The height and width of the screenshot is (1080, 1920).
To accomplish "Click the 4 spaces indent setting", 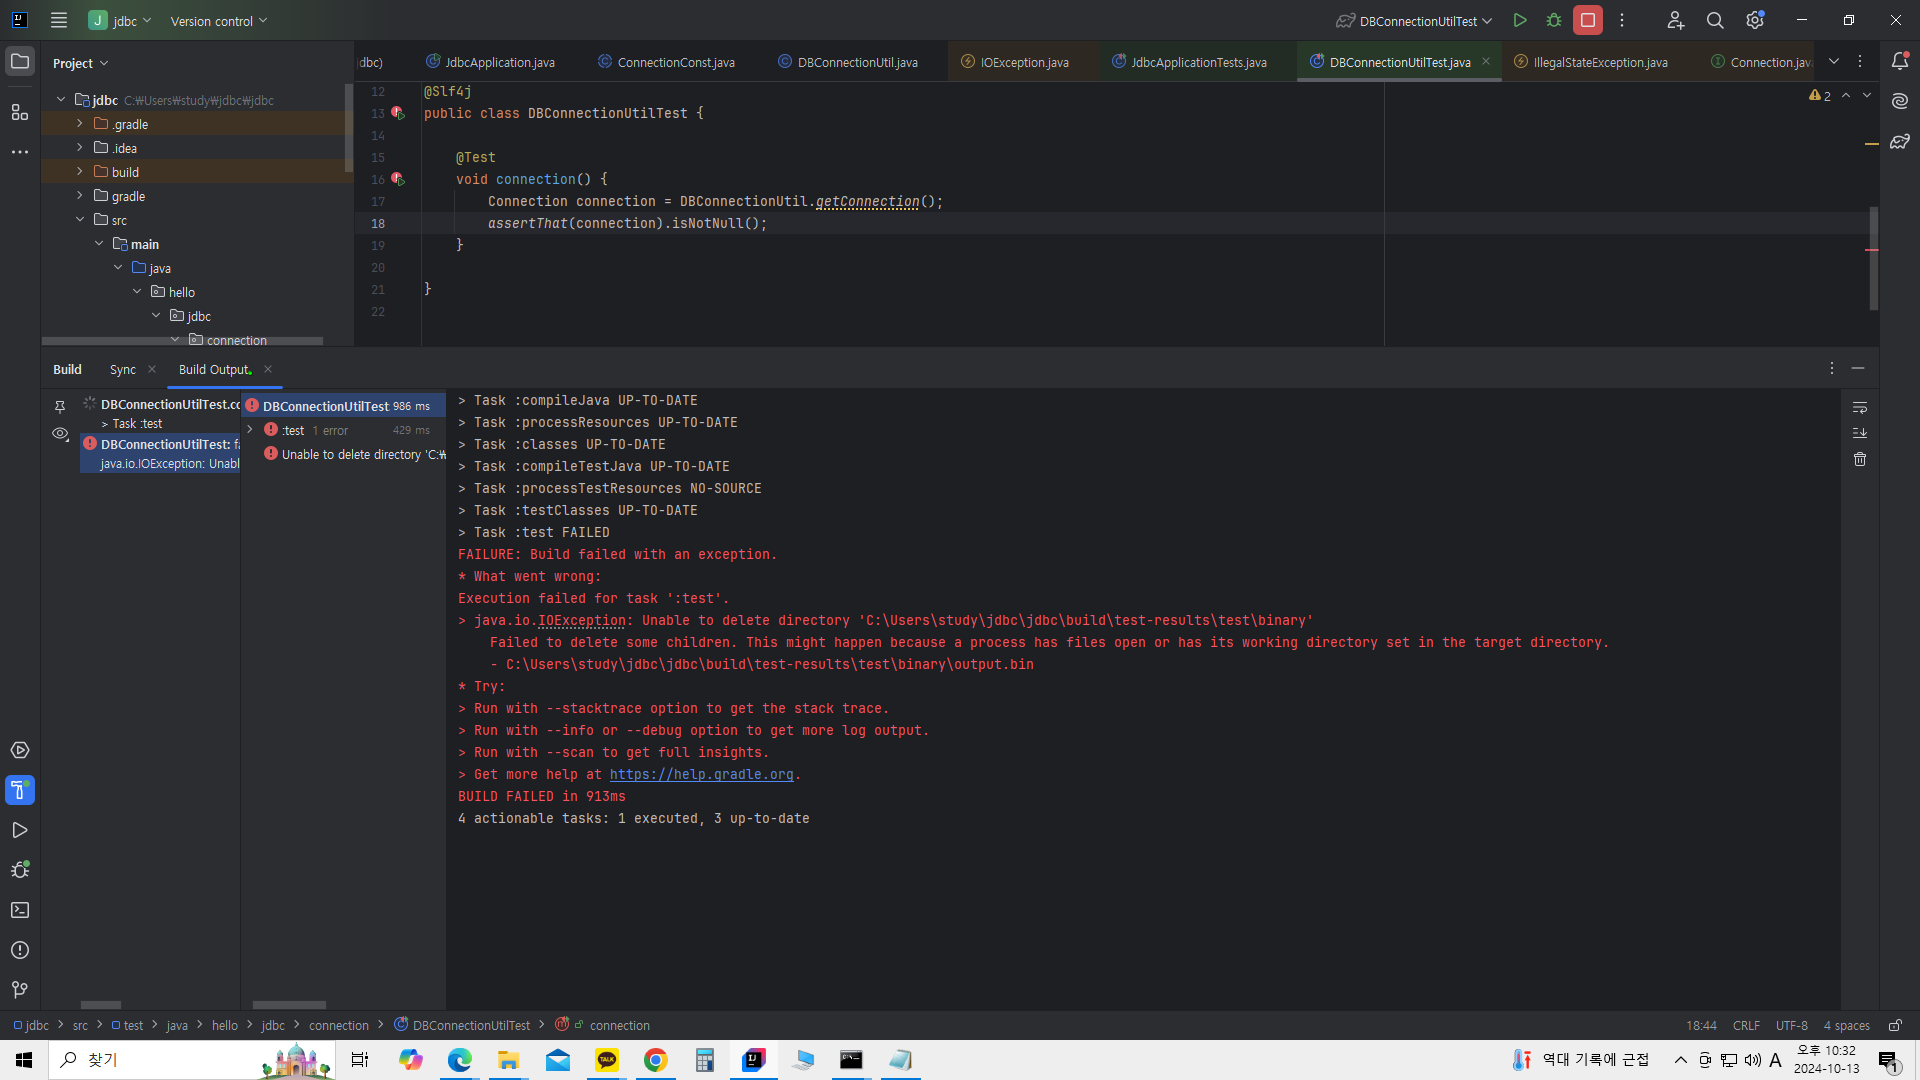I will click(1846, 1025).
